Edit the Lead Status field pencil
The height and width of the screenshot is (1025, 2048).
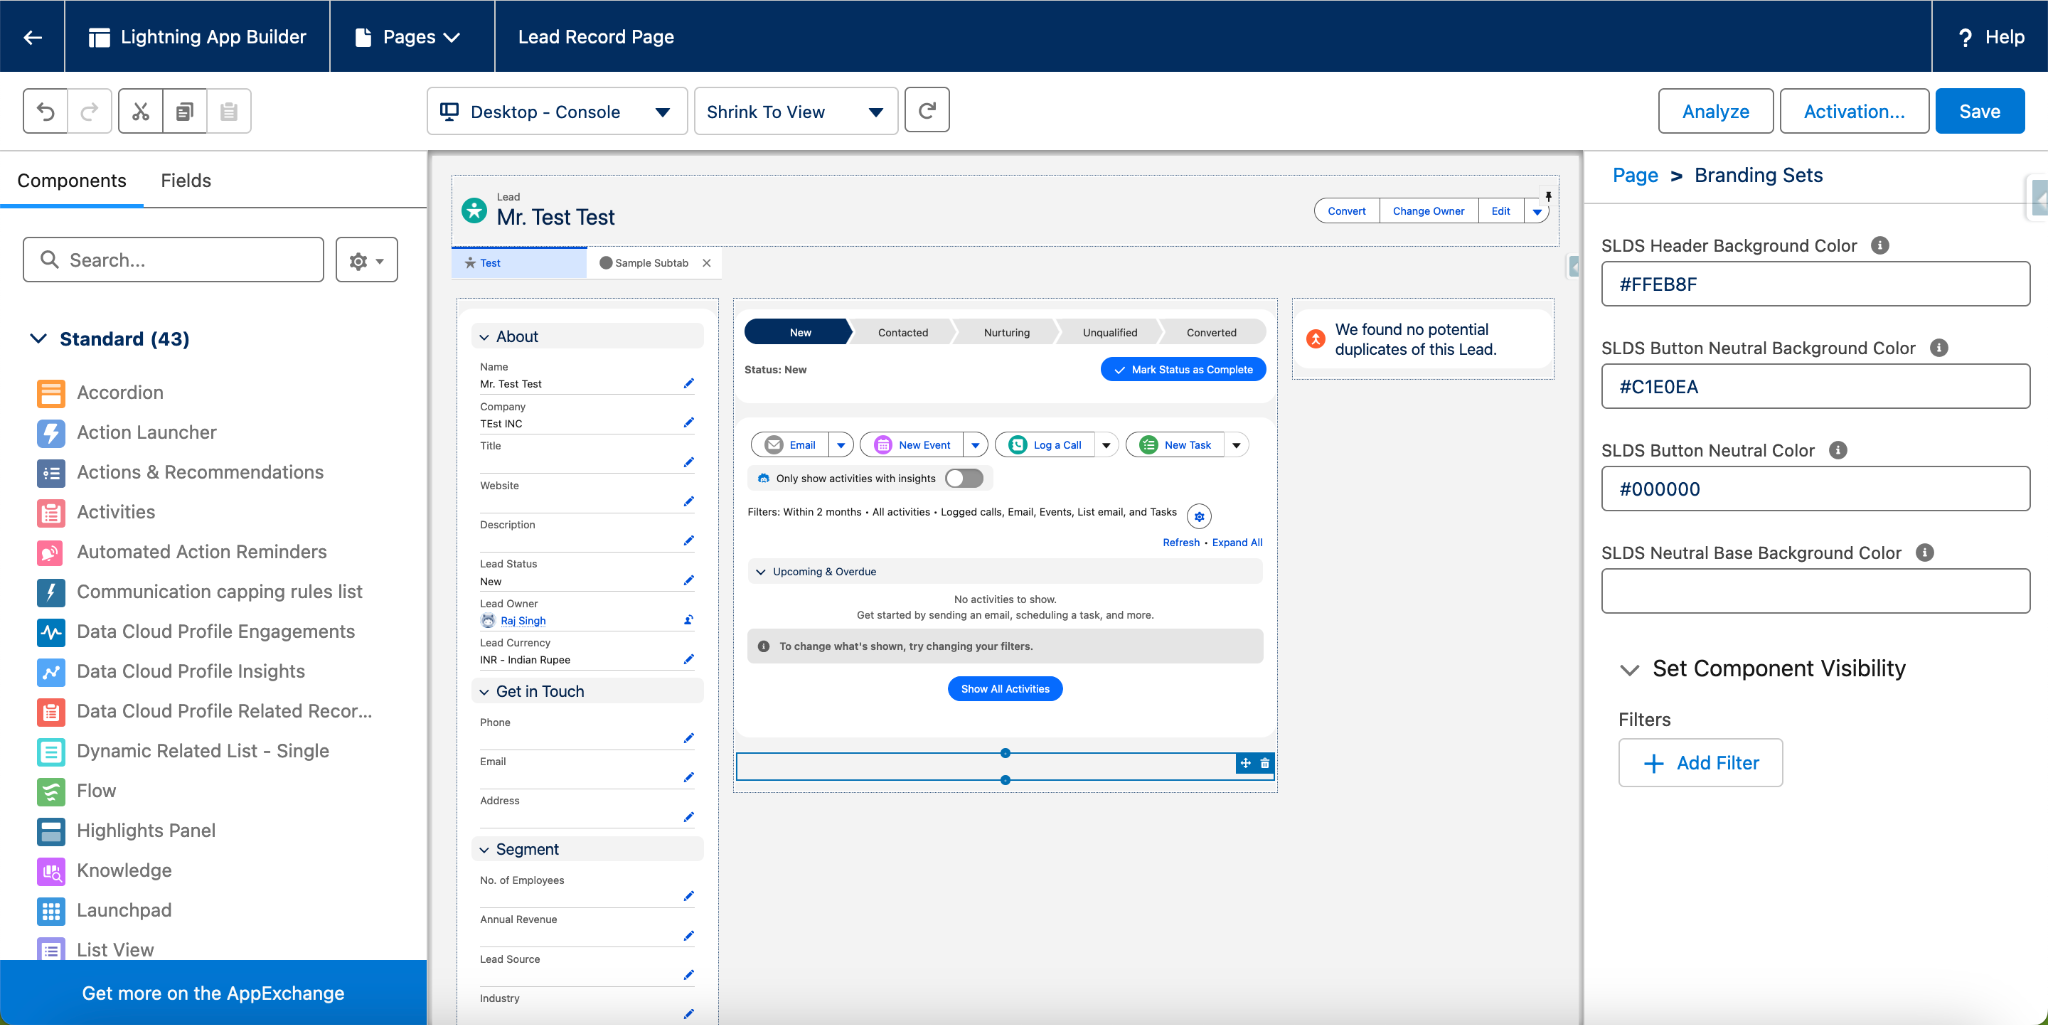pos(688,581)
